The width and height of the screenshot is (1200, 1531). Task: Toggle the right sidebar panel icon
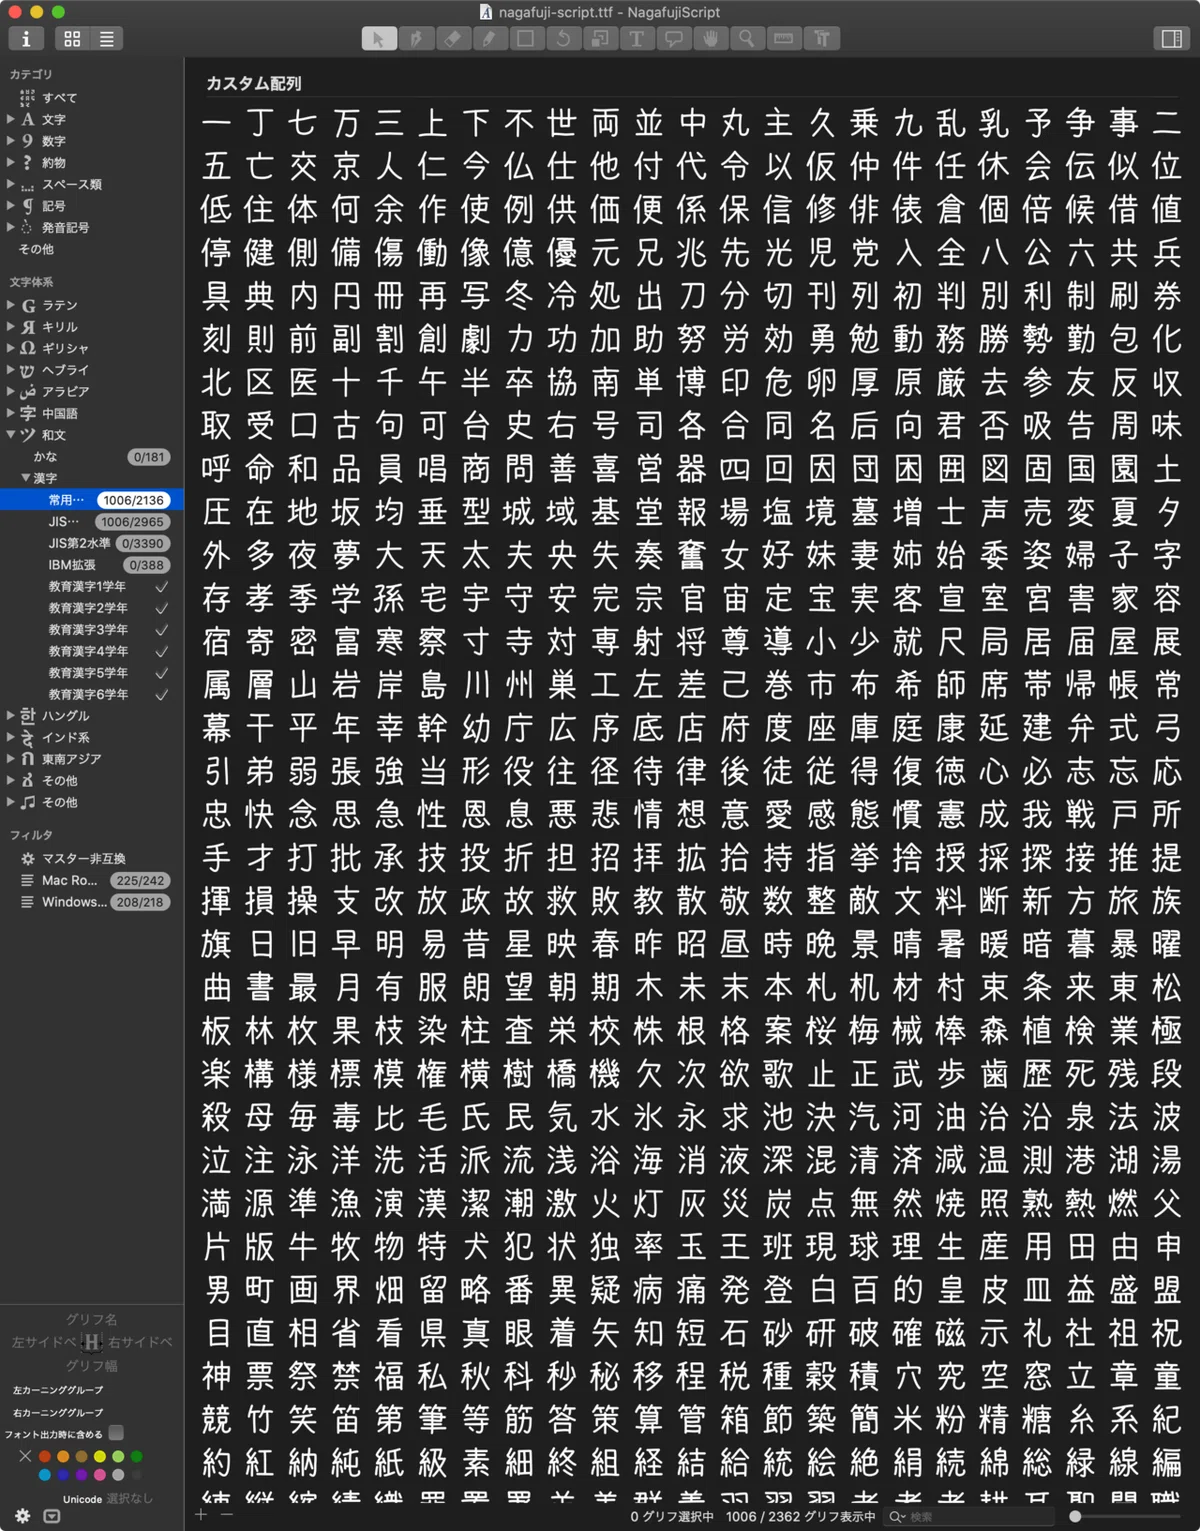(x=1171, y=39)
